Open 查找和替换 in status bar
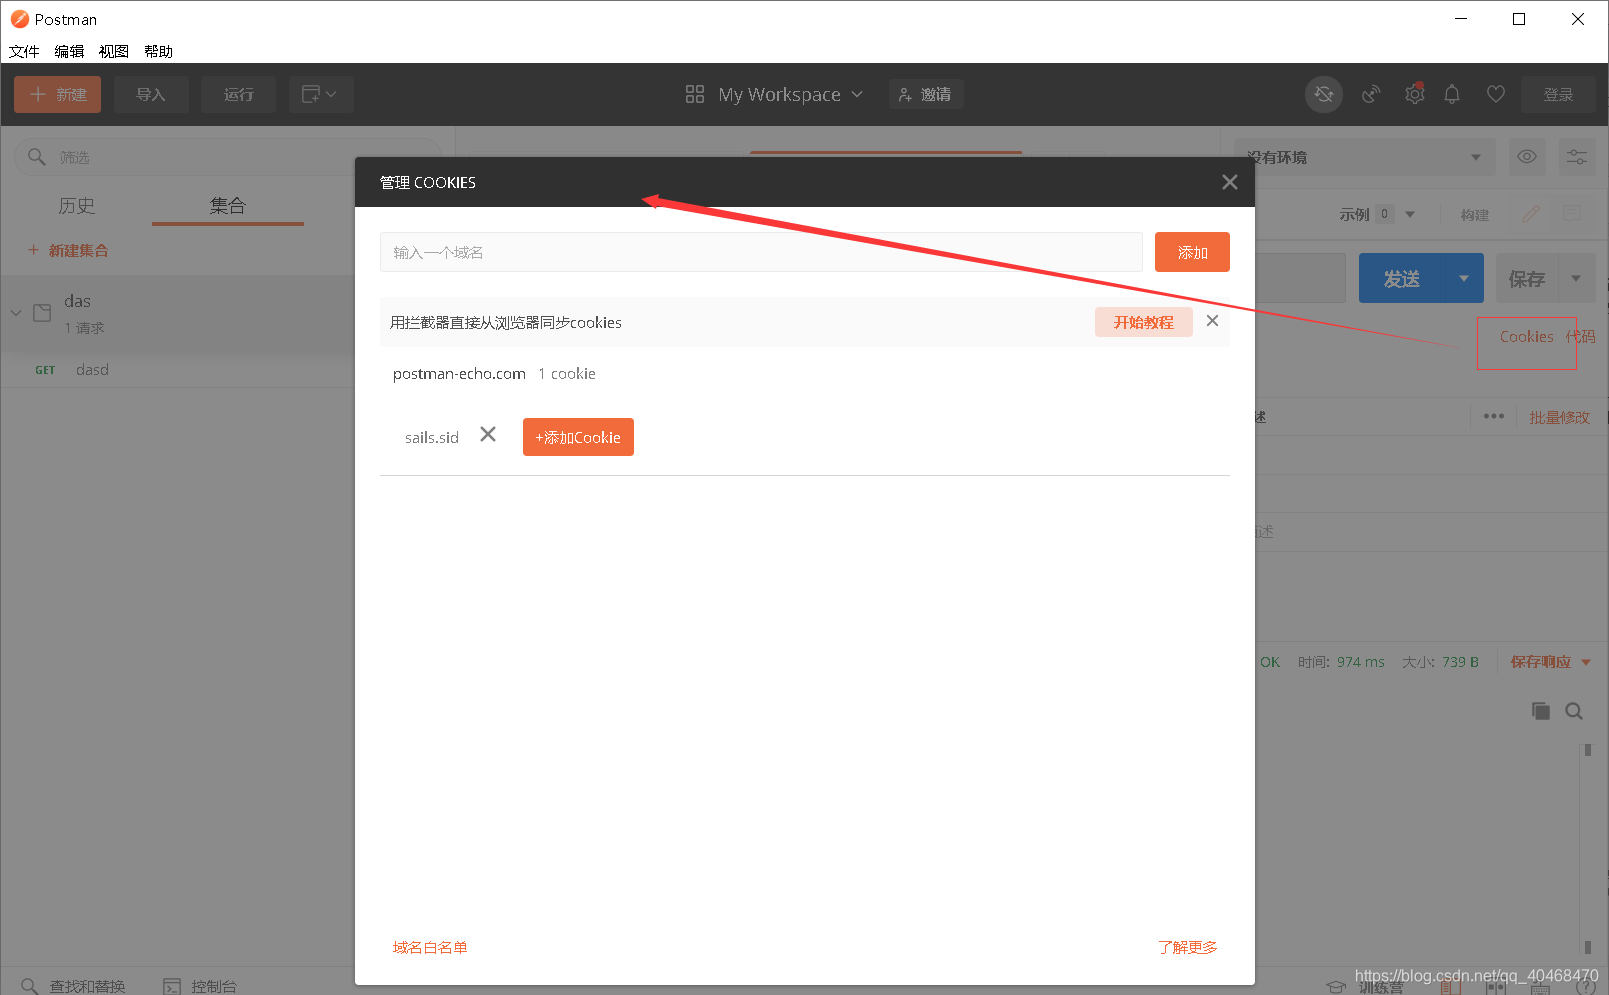The height and width of the screenshot is (995, 1609). click(x=74, y=986)
